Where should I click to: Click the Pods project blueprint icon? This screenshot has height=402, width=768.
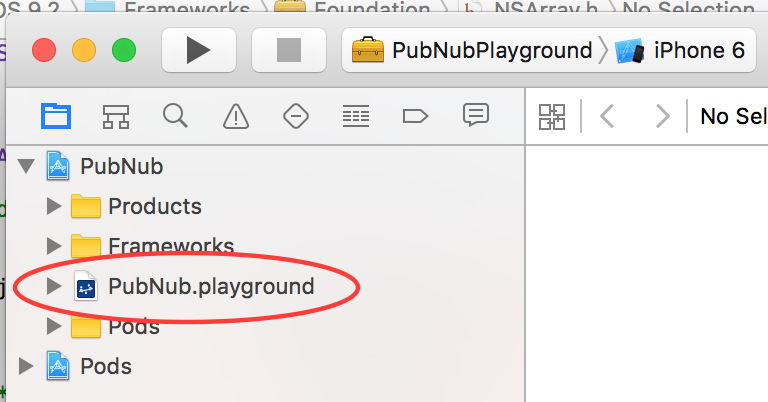(x=58, y=366)
